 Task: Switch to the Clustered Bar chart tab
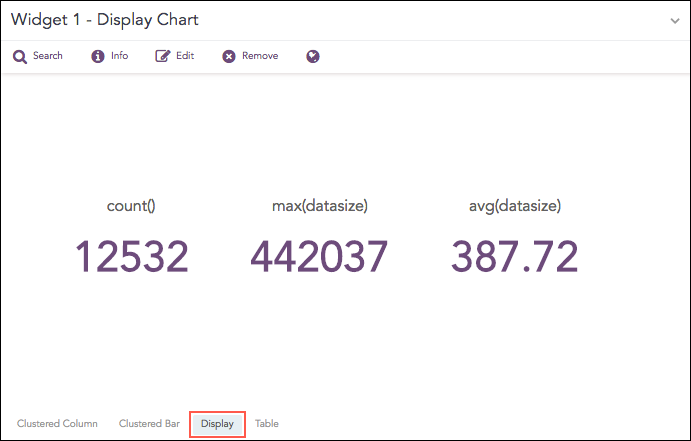coord(149,424)
